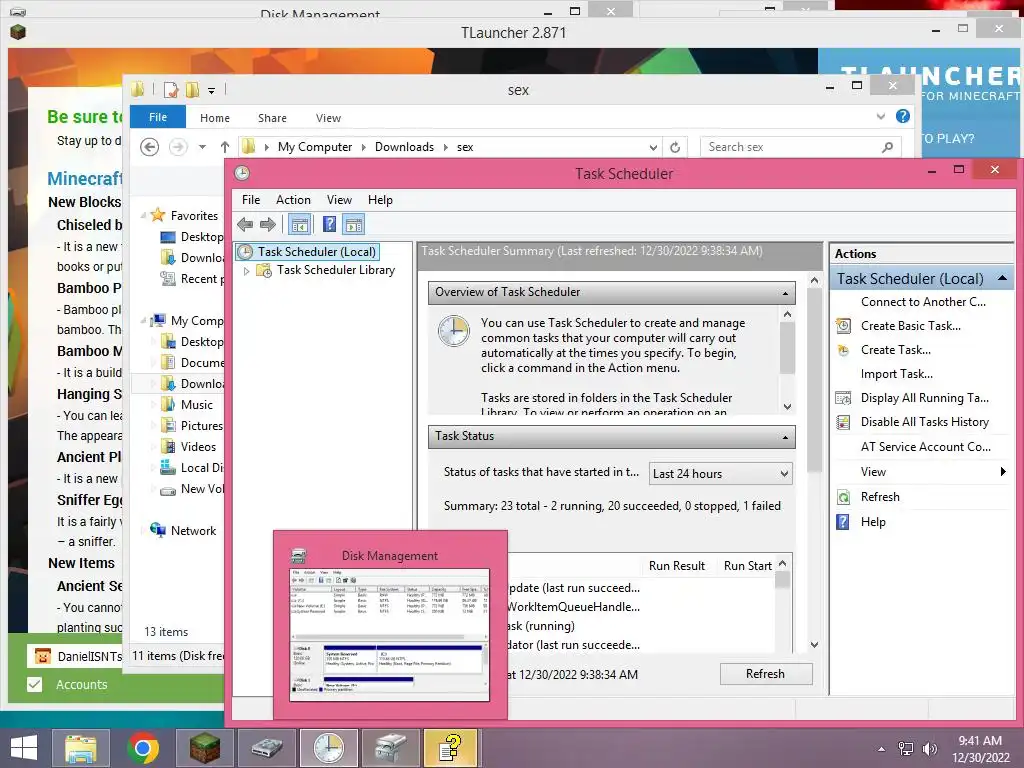
Task: Click the Explorer refresh address button
Action: point(675,147)
